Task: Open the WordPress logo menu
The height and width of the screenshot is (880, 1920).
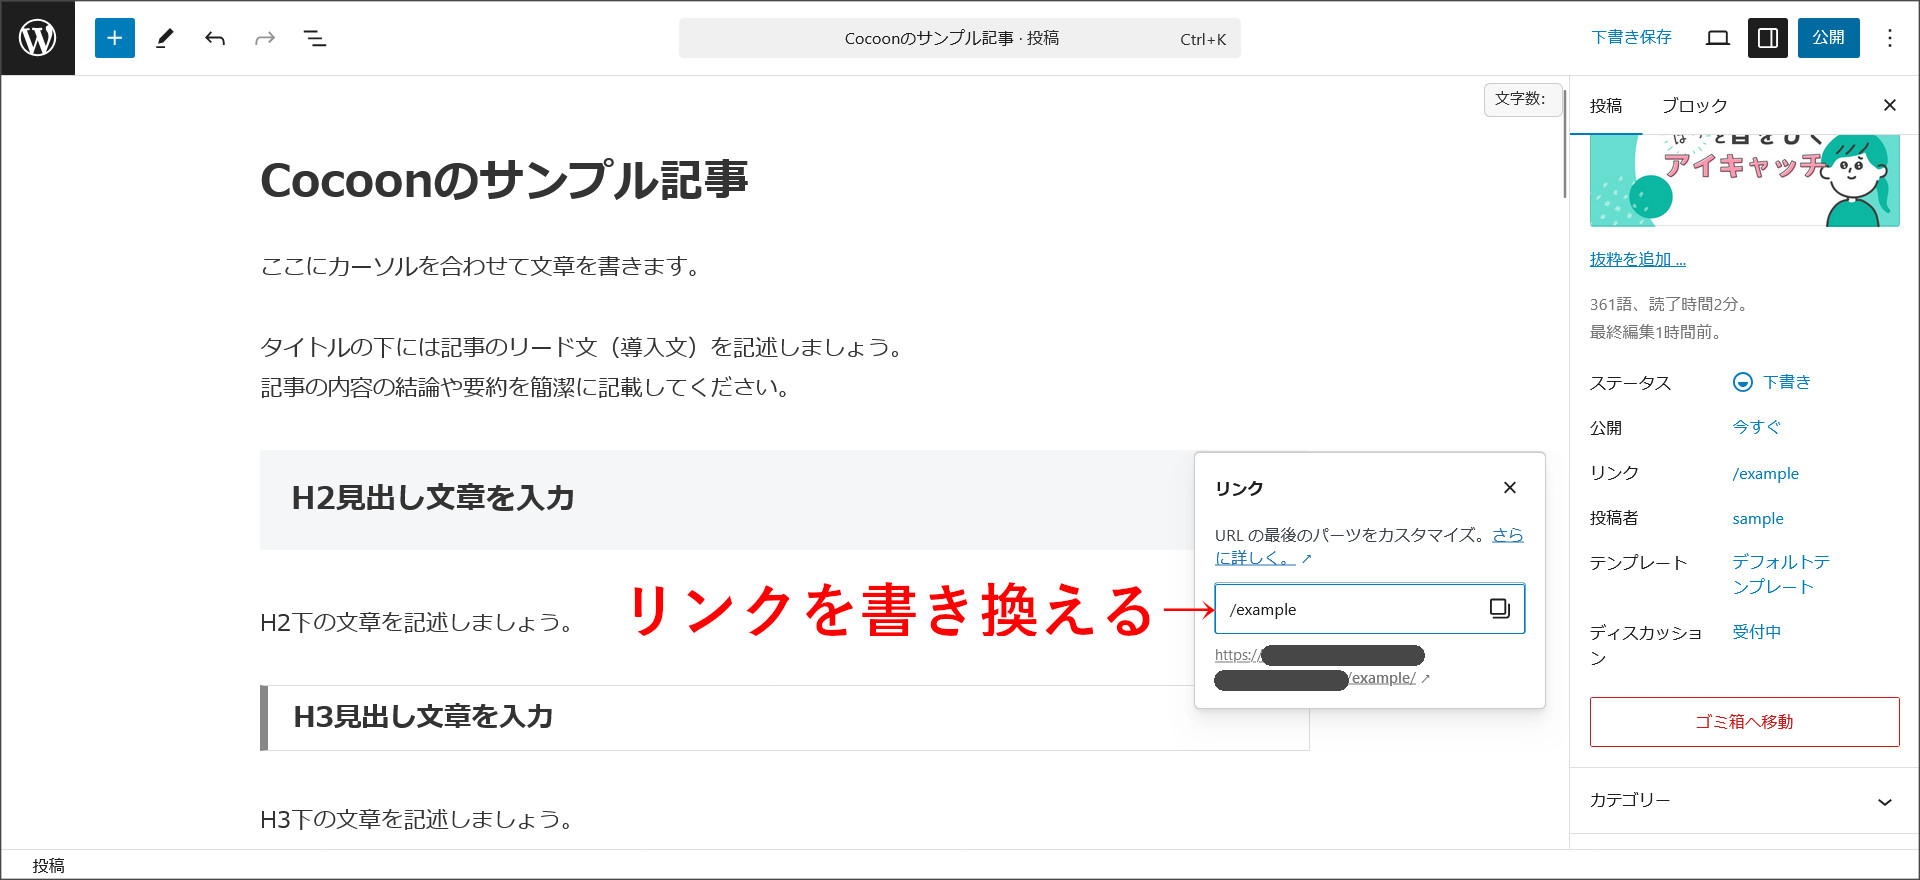Action: coord(38,38)
